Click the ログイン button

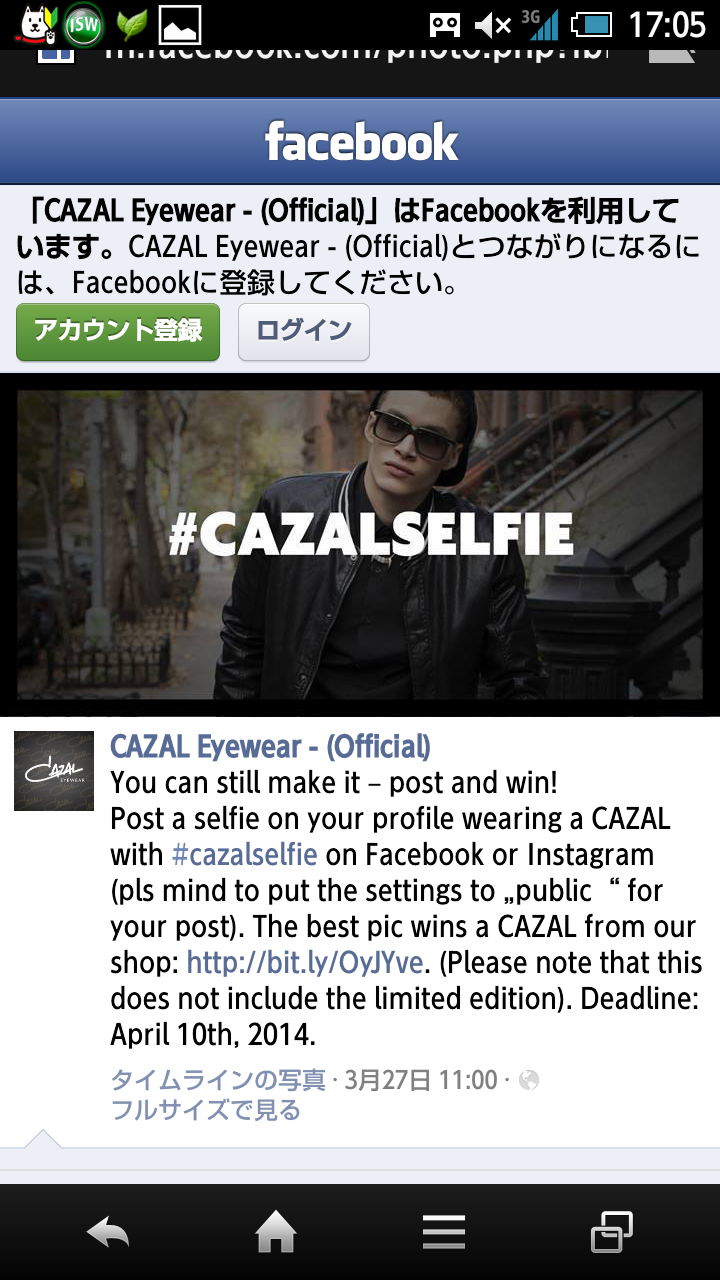click(304, 332)
